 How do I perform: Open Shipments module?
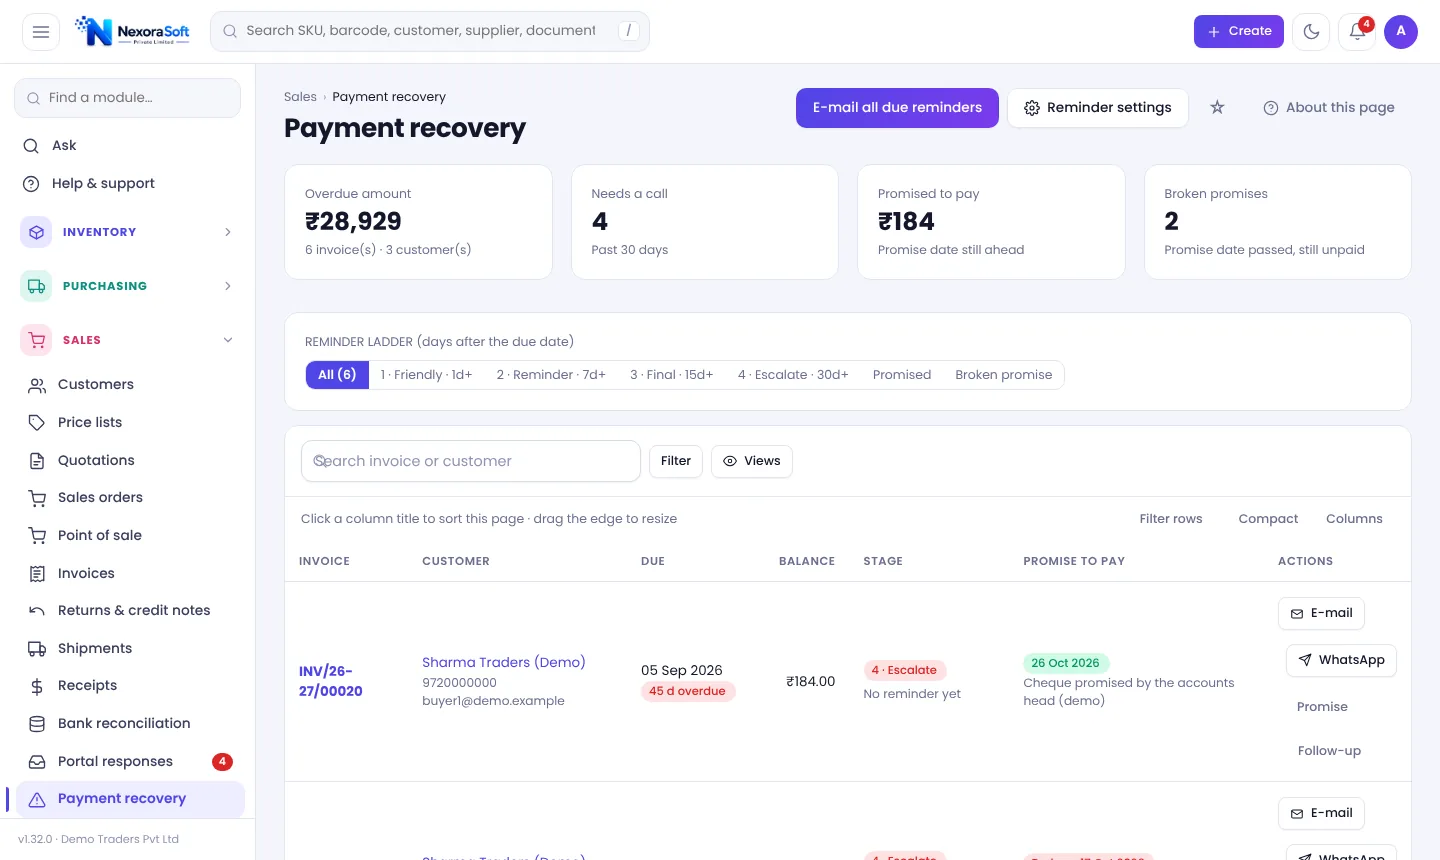pos(128,648)
